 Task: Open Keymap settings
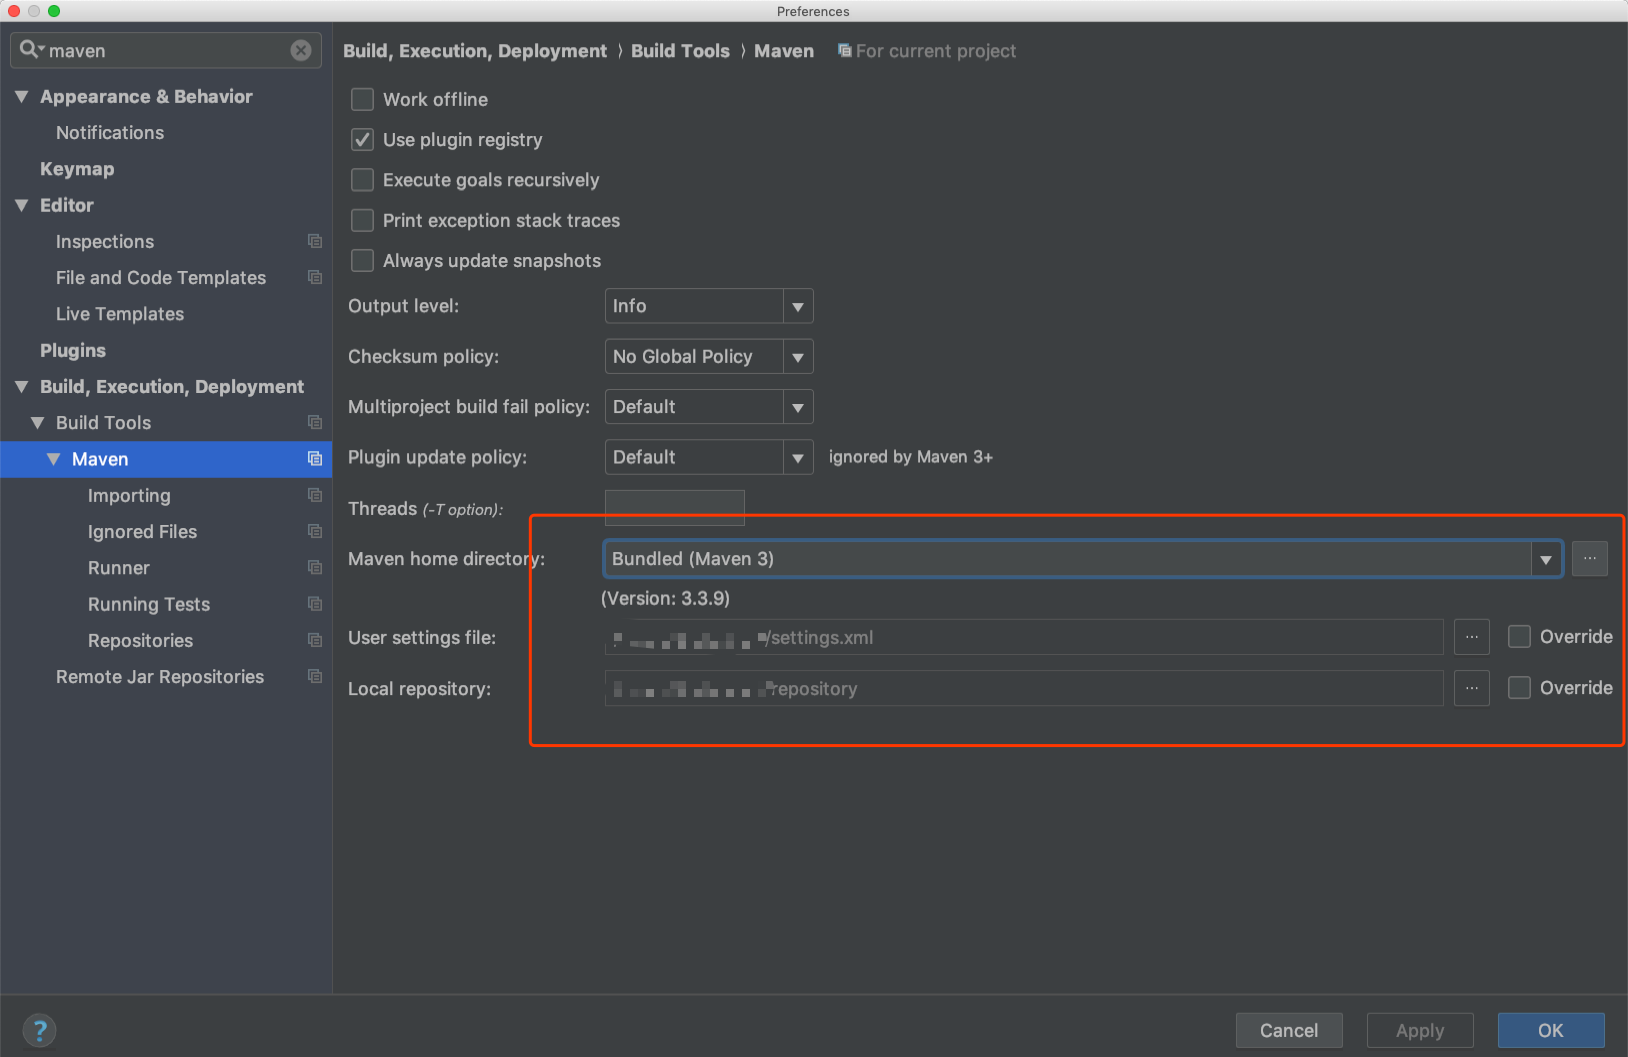point(77,169)
